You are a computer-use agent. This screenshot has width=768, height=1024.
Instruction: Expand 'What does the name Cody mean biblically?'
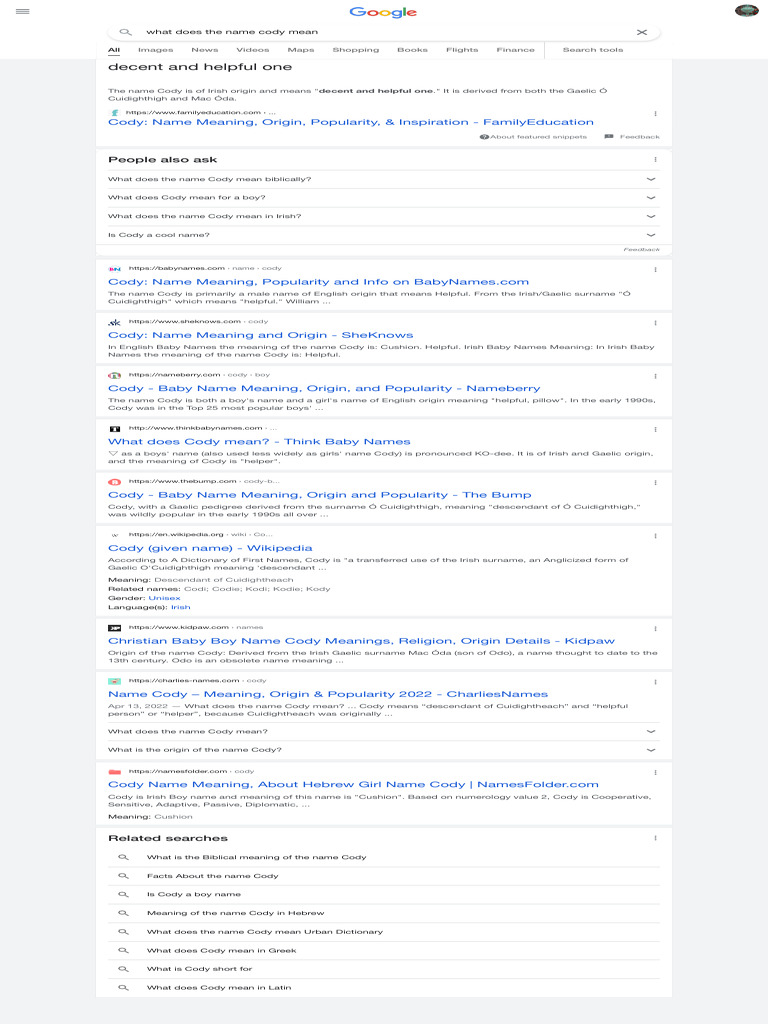pyautogui.click(x=651, y=179)
